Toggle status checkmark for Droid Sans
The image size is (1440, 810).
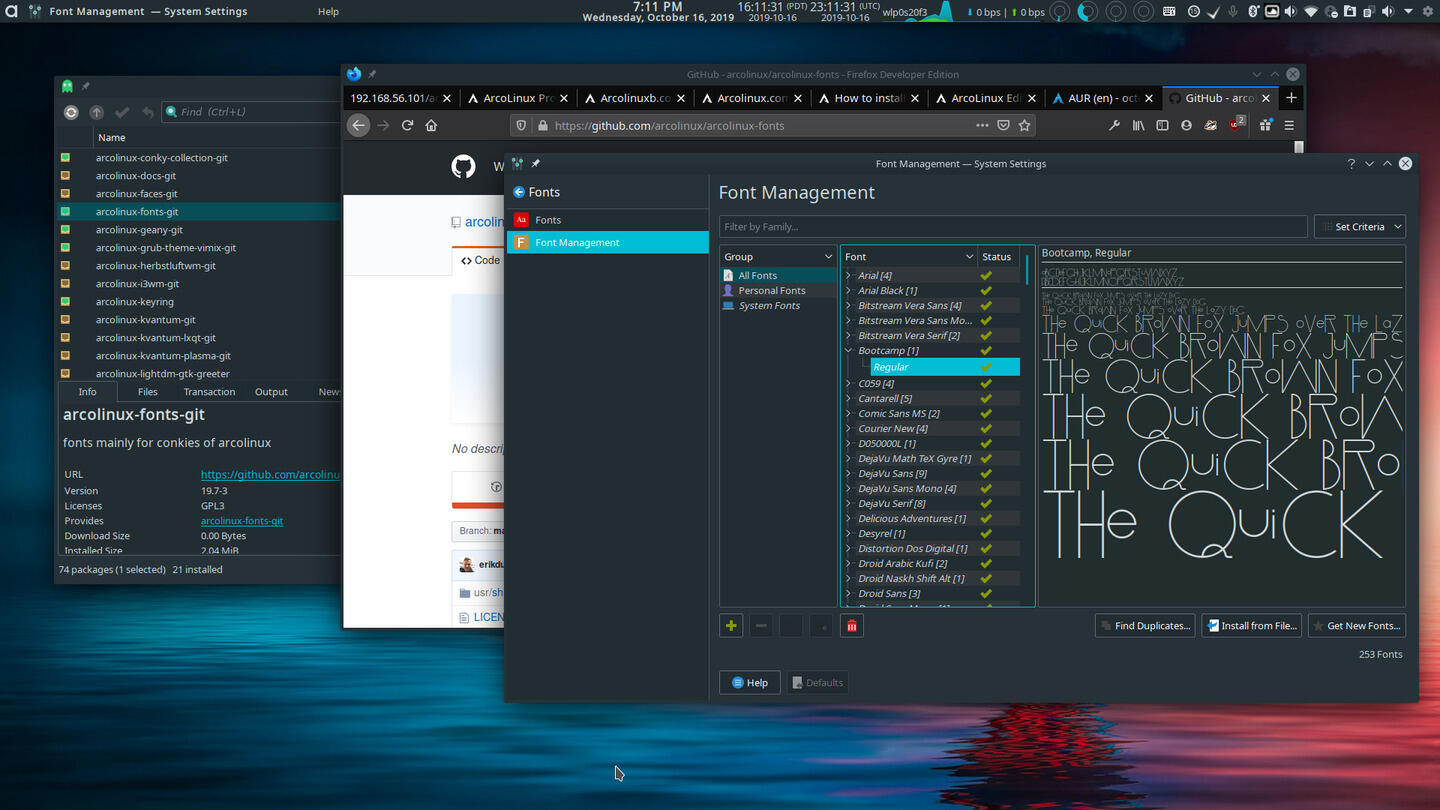coord(986,593)
